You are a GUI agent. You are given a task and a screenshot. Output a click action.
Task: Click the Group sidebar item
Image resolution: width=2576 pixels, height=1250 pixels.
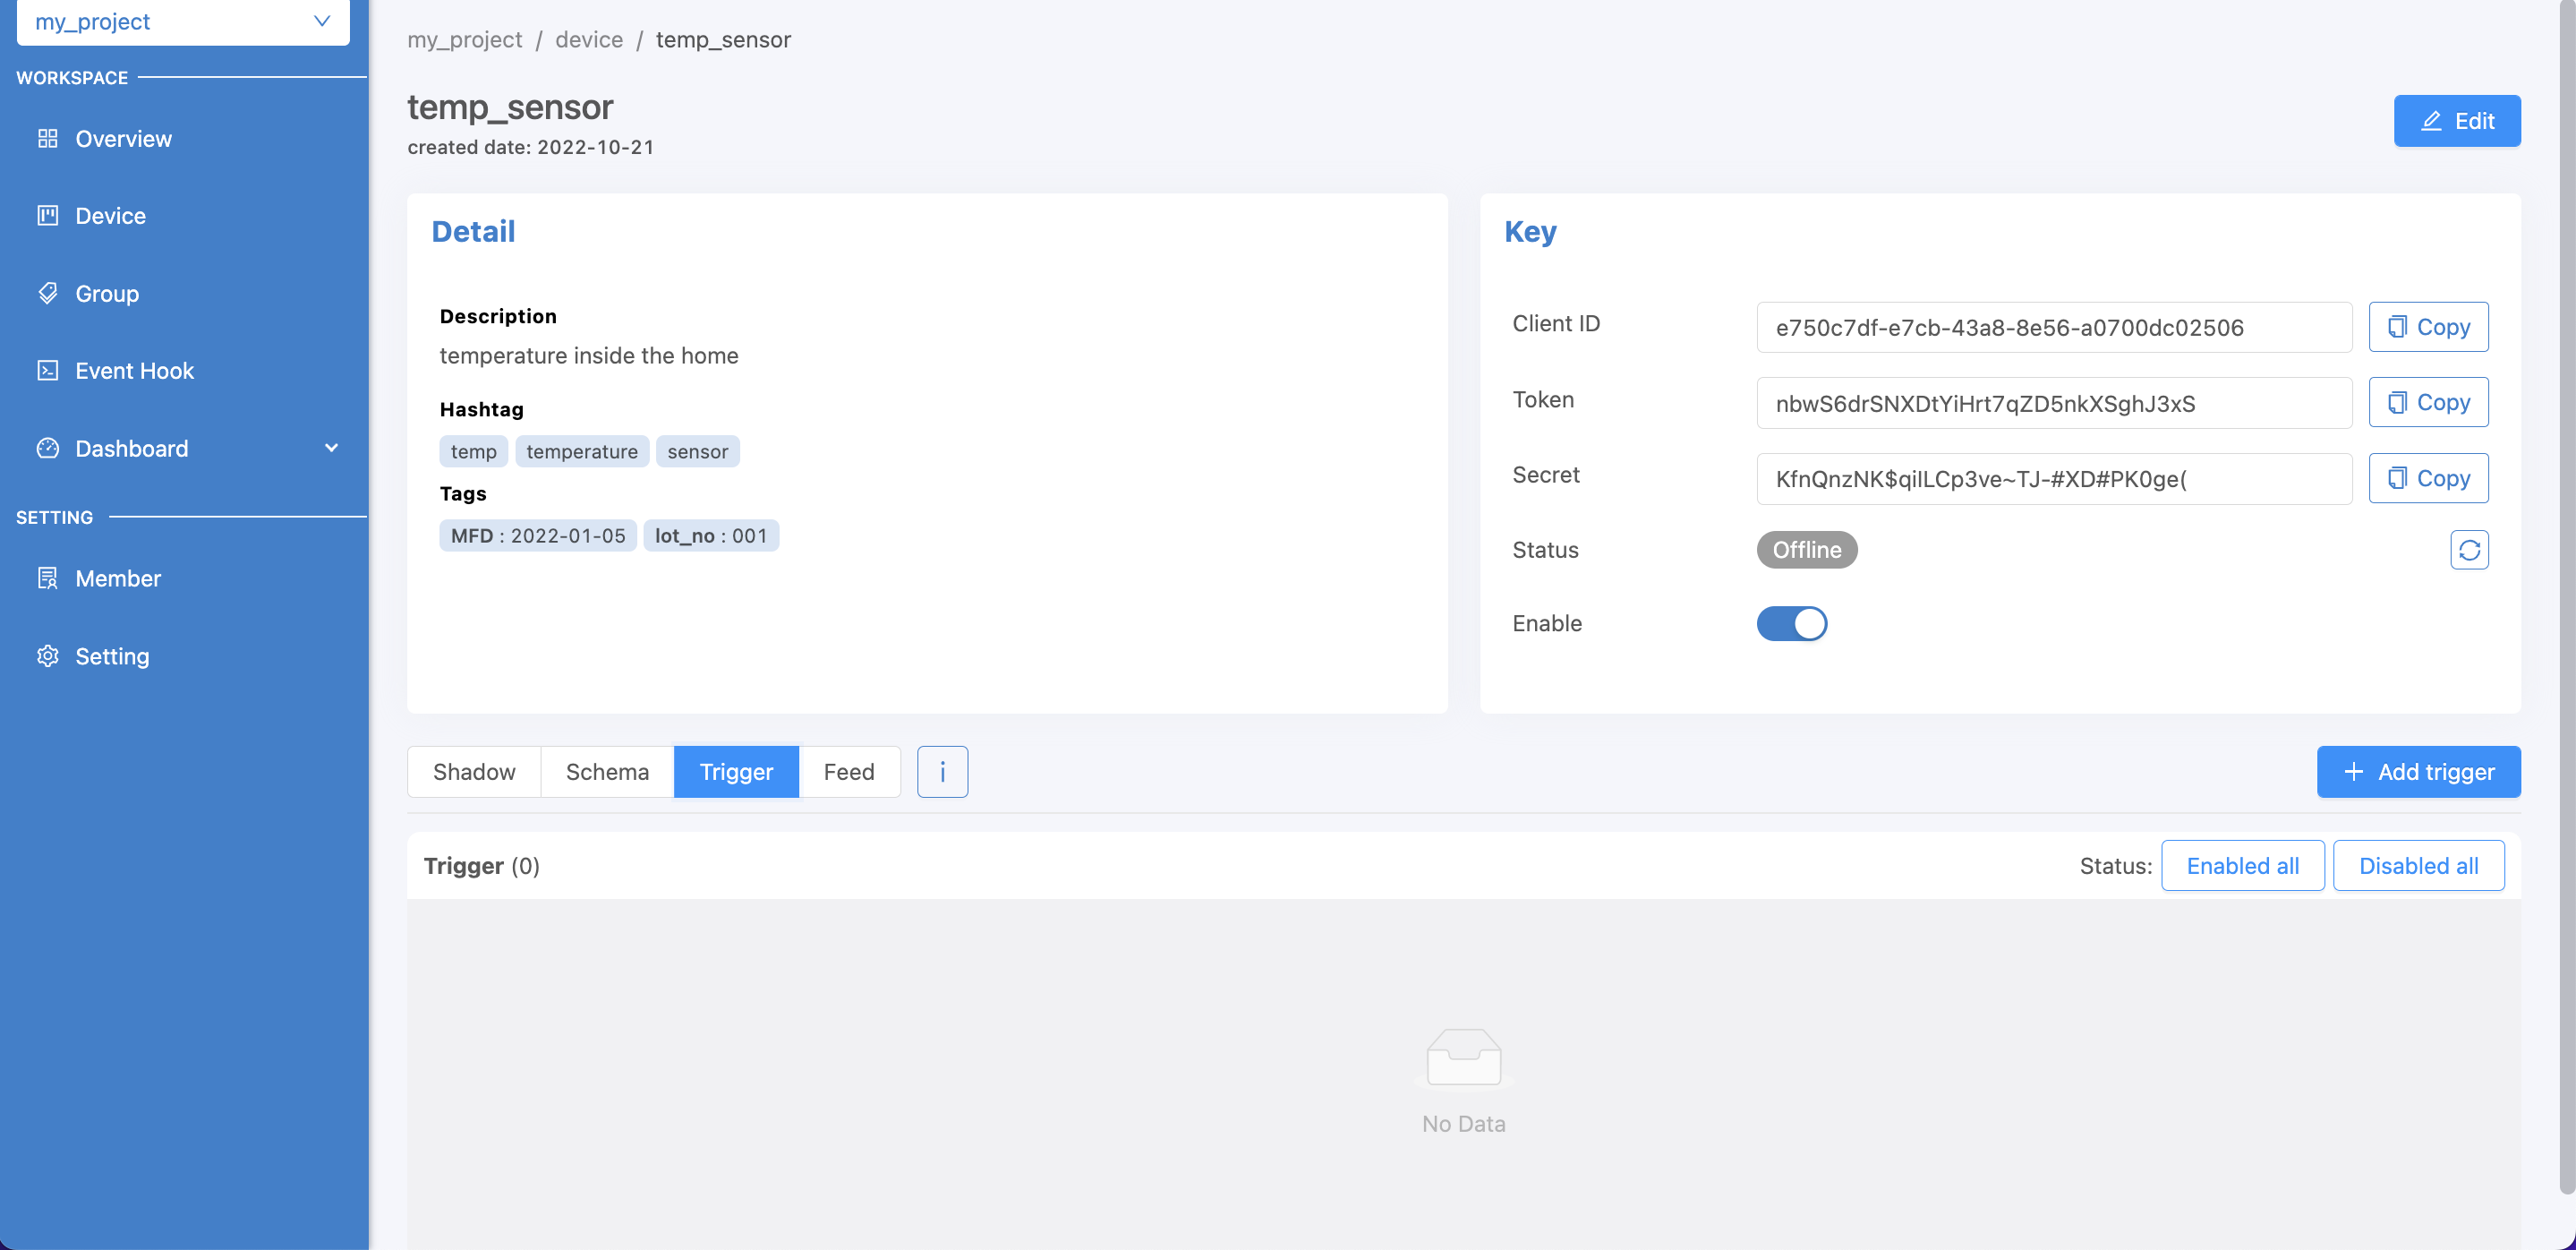(x=107, y=293)
